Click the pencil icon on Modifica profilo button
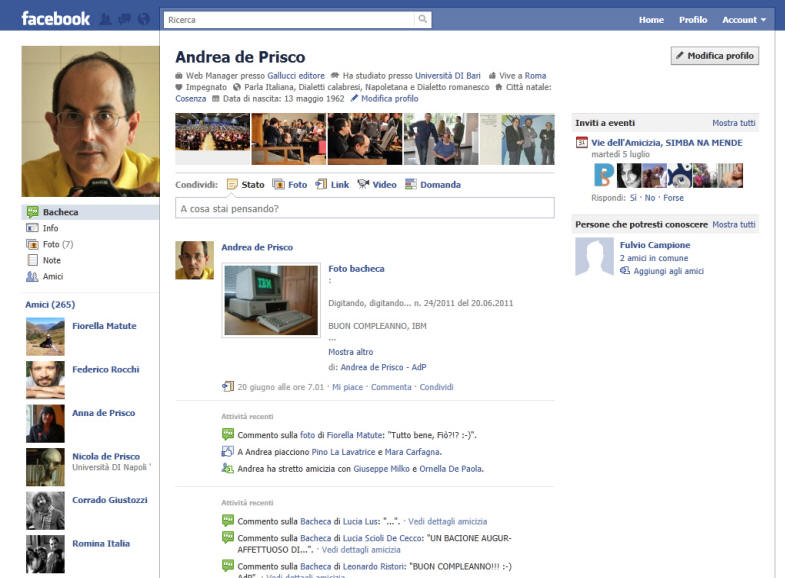 click(x=679, y=56)
